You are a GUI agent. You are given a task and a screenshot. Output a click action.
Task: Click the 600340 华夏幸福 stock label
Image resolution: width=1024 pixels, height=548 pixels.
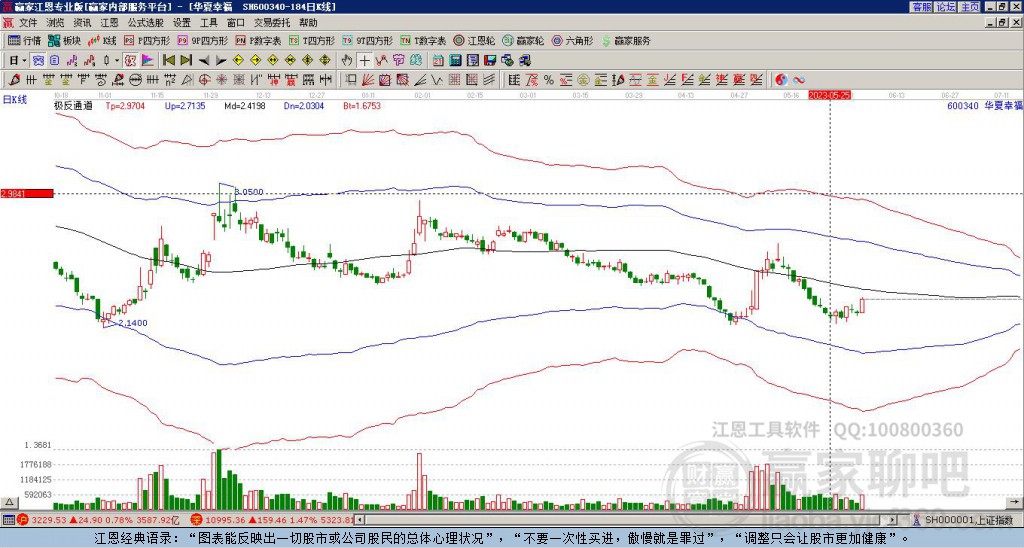(x=985, y=105)
